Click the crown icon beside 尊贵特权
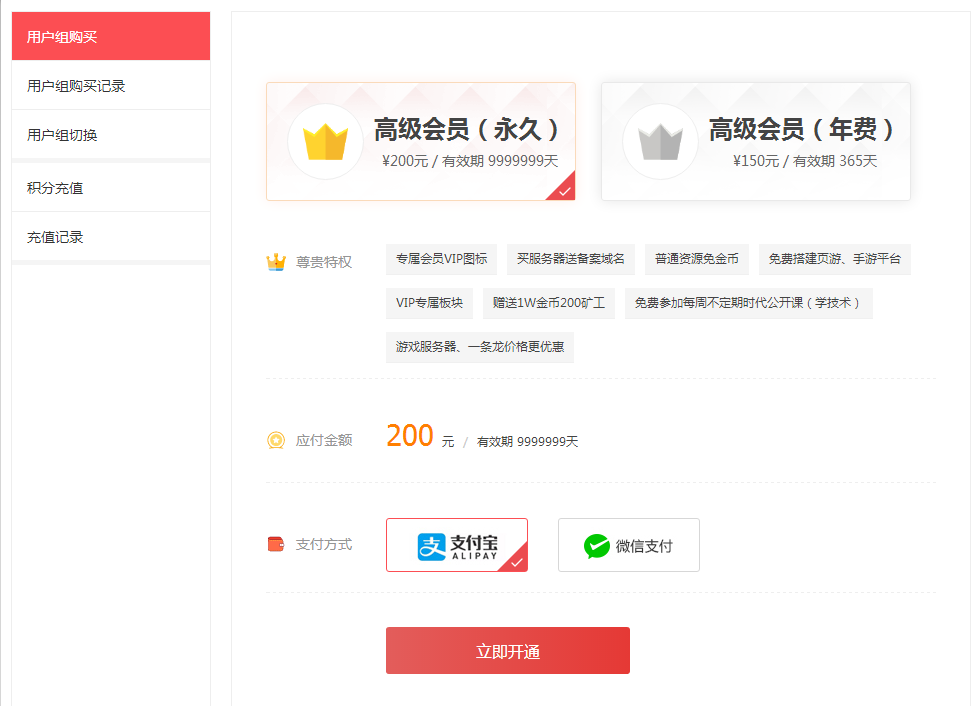This screenshot has height=706, width=974. (276, 262)
